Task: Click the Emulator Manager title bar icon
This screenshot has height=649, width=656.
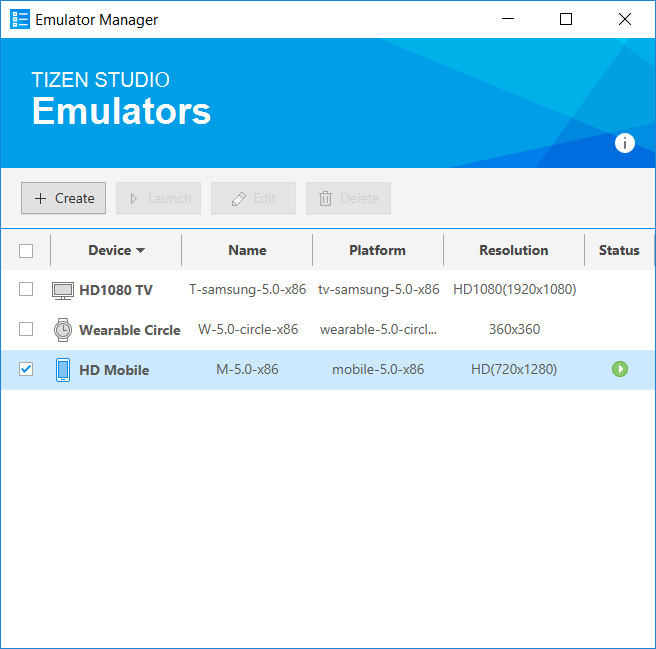Action: pos(20,19)
